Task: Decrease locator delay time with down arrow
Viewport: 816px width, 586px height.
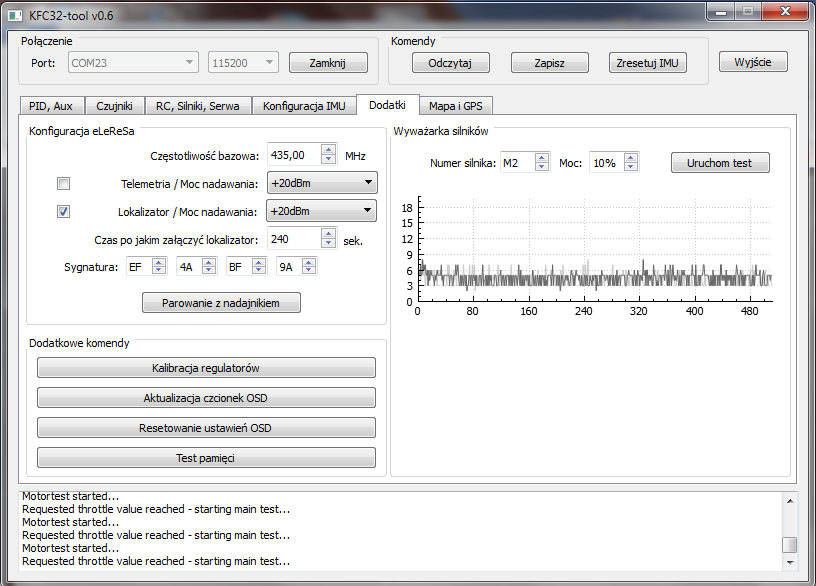Action: pos(328,243)
